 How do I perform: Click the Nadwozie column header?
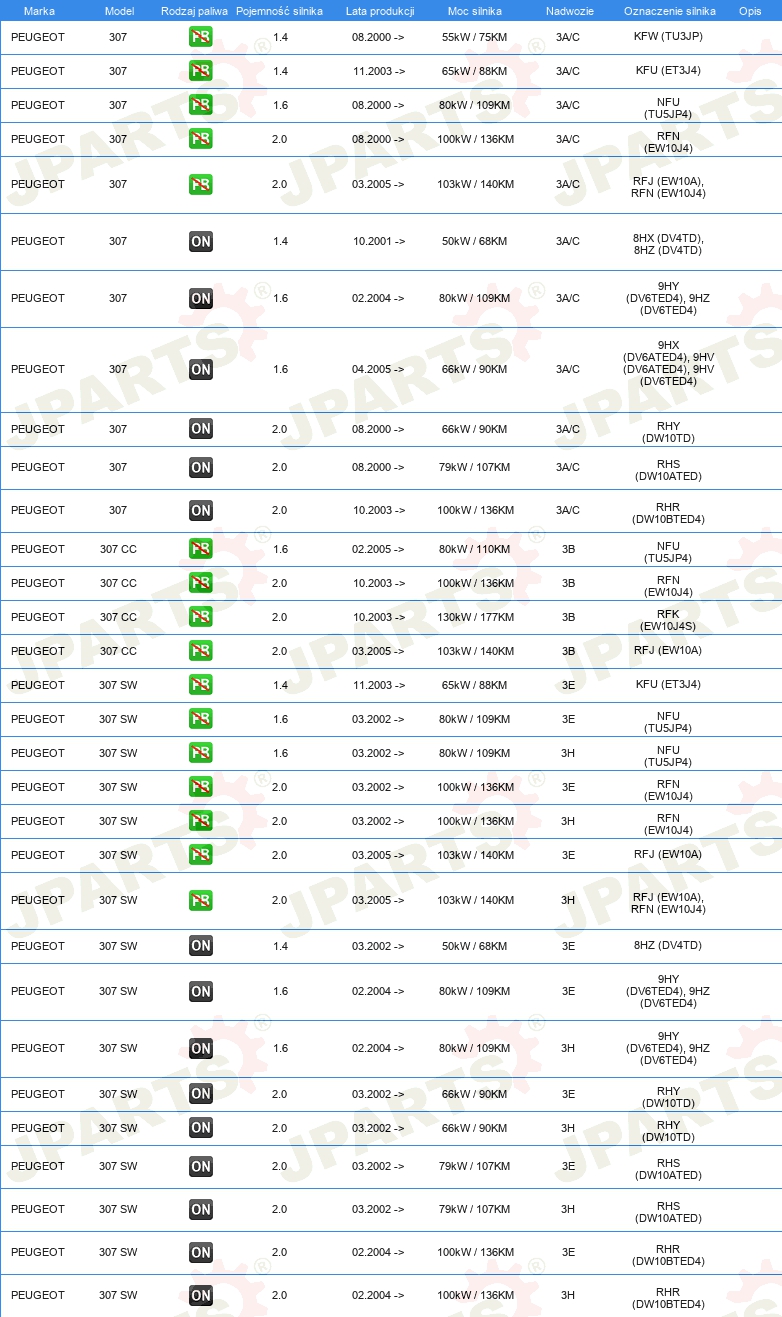(x=569, y=10)
